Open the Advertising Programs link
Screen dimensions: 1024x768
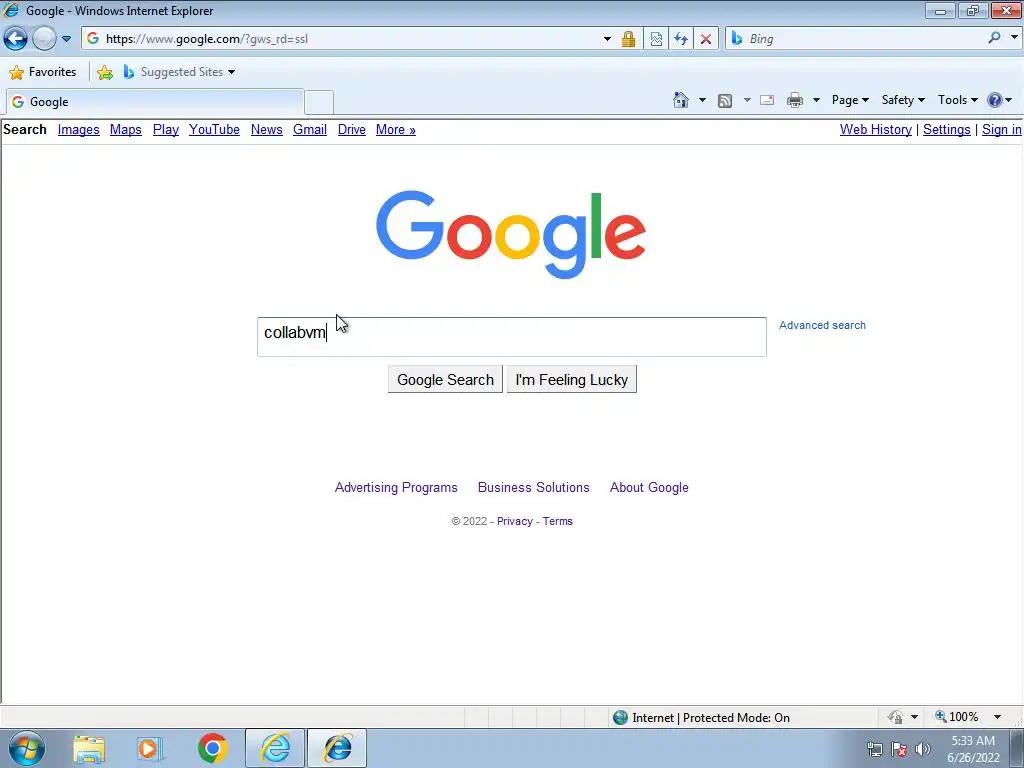[x=396, y=487]
